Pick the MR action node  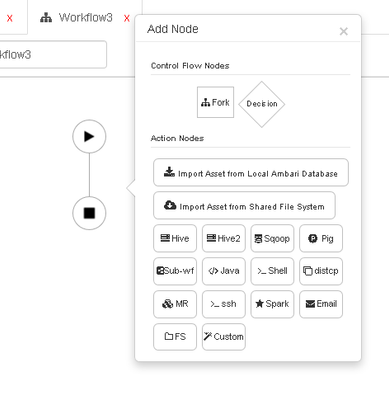point(175,304)
